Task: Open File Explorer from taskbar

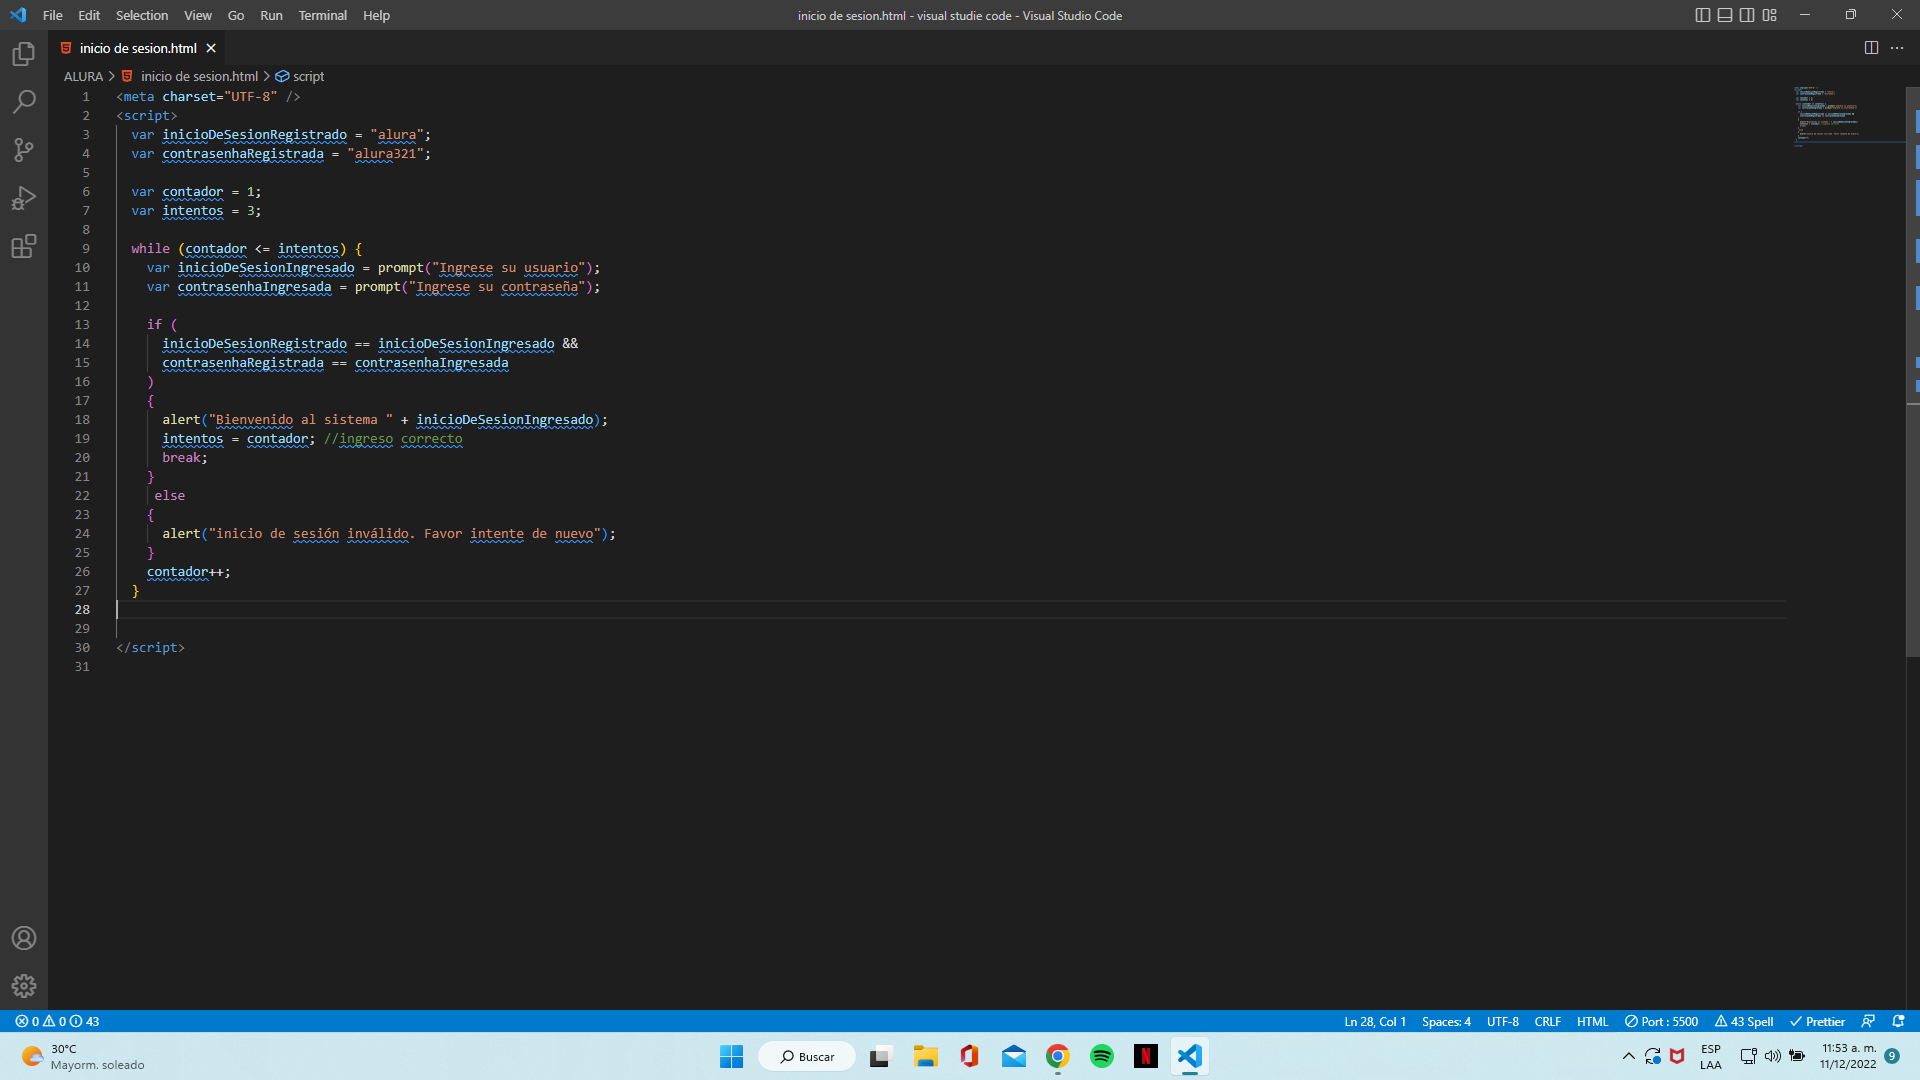Action: click(x=925, y=1056)
